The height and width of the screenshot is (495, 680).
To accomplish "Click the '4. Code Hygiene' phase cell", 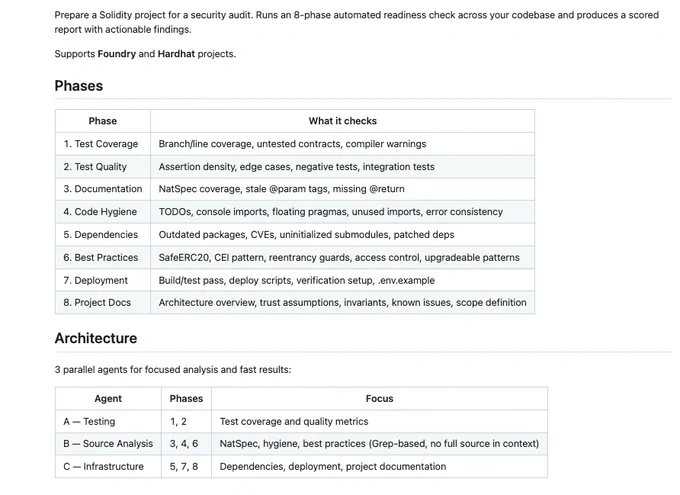I will point(103,212).
